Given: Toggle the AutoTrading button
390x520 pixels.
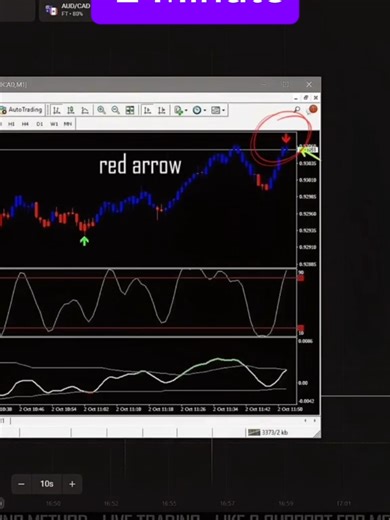Looking at the screenshot, I should coord(22,110).
